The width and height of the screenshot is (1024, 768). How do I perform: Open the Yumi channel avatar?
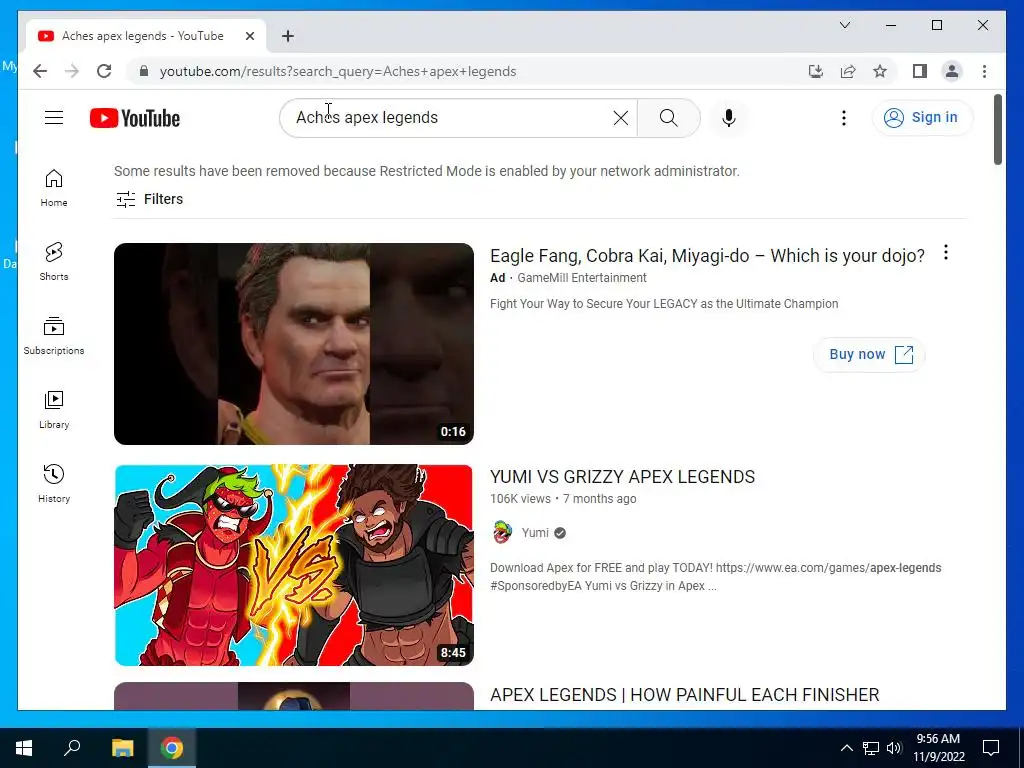(502, 533)
